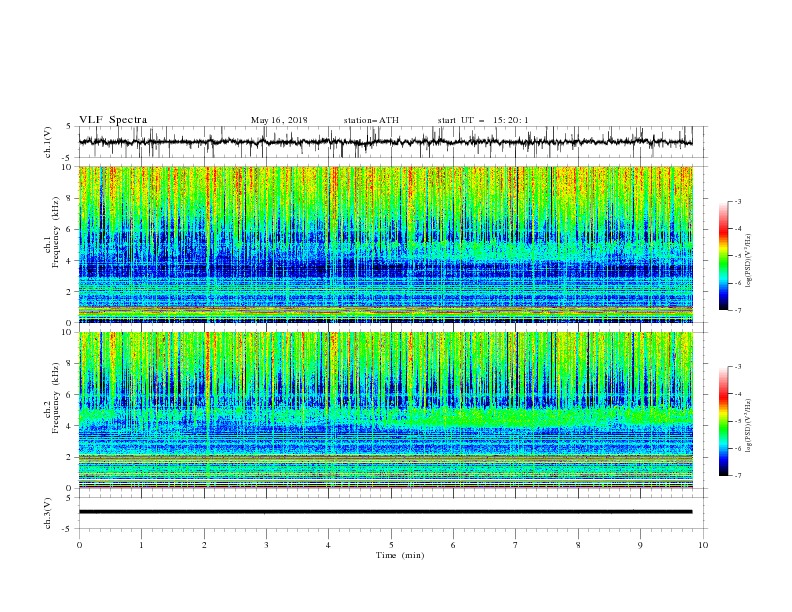Click time axis tick label '6'
Viewport: 792px width, 612px height.
click(x=454, y=545)
